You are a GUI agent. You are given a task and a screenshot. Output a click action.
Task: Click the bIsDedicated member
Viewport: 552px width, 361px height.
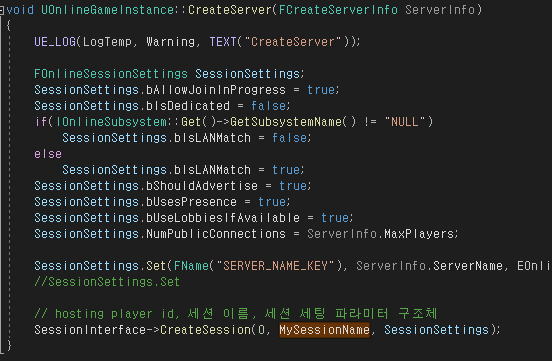(188, 106)
